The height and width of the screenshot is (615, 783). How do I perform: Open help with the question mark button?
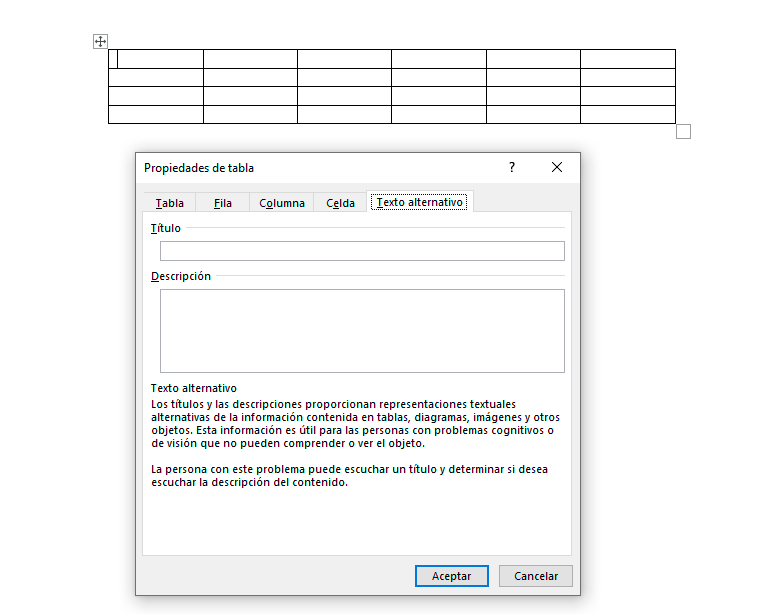512,168
